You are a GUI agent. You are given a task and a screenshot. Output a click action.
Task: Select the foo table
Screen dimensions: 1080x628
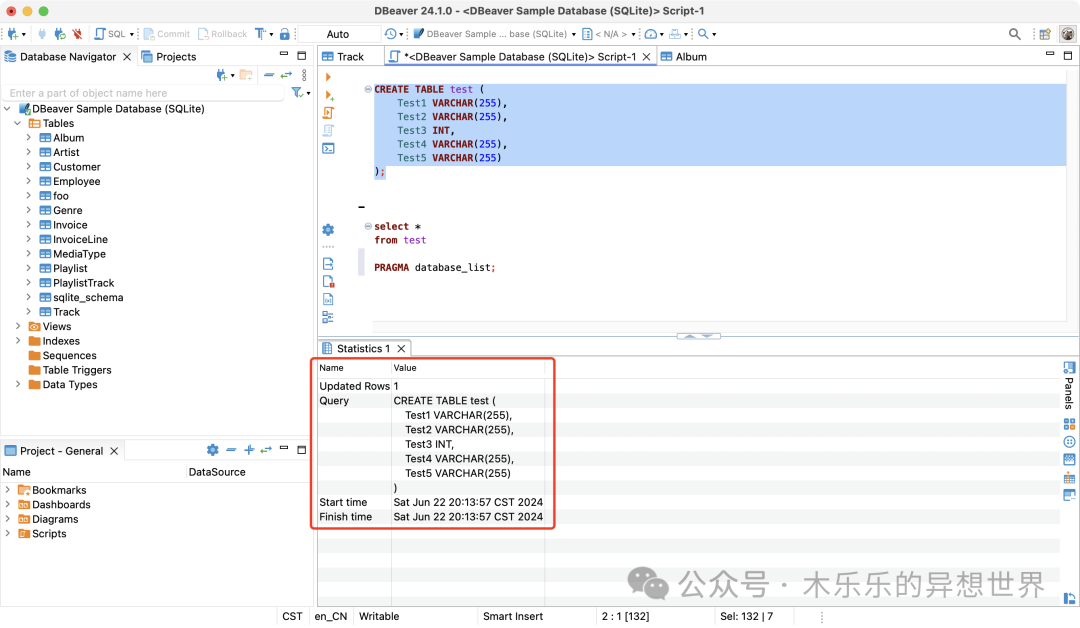pos(61,196)
